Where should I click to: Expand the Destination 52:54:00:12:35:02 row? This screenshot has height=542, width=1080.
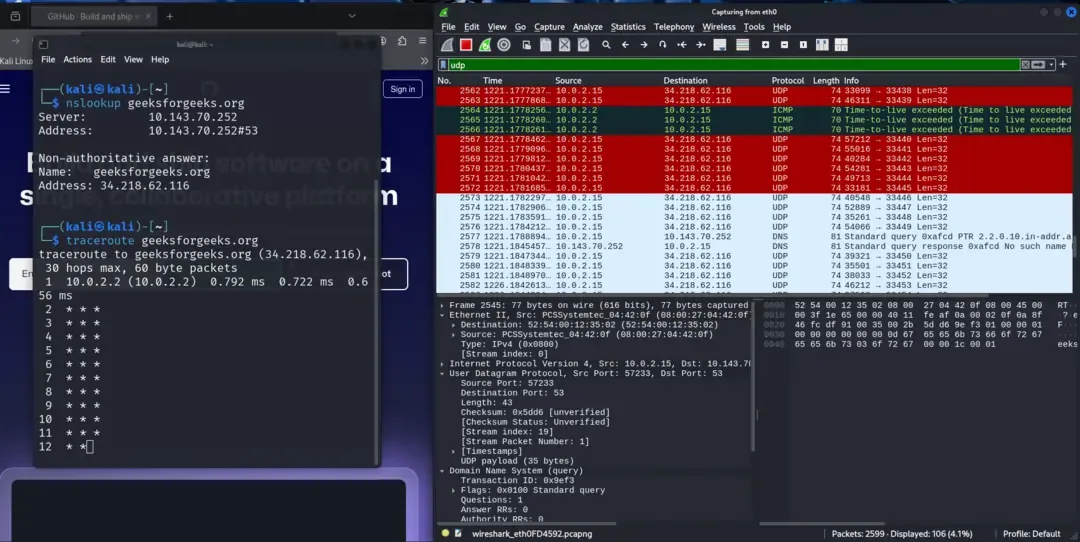pos(453,324)
